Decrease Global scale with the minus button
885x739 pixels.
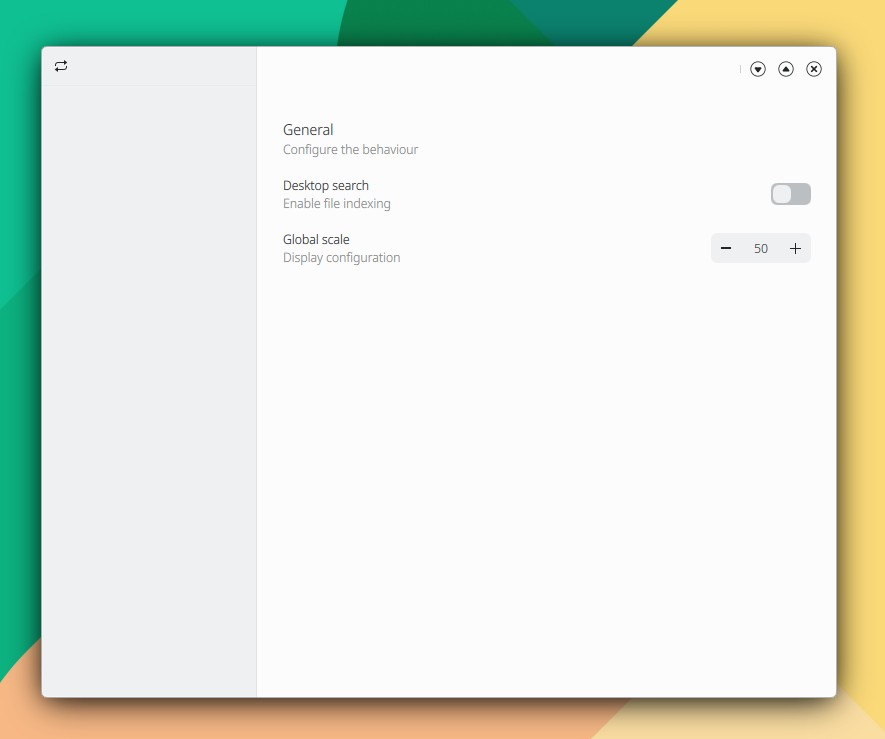[726, 248]
